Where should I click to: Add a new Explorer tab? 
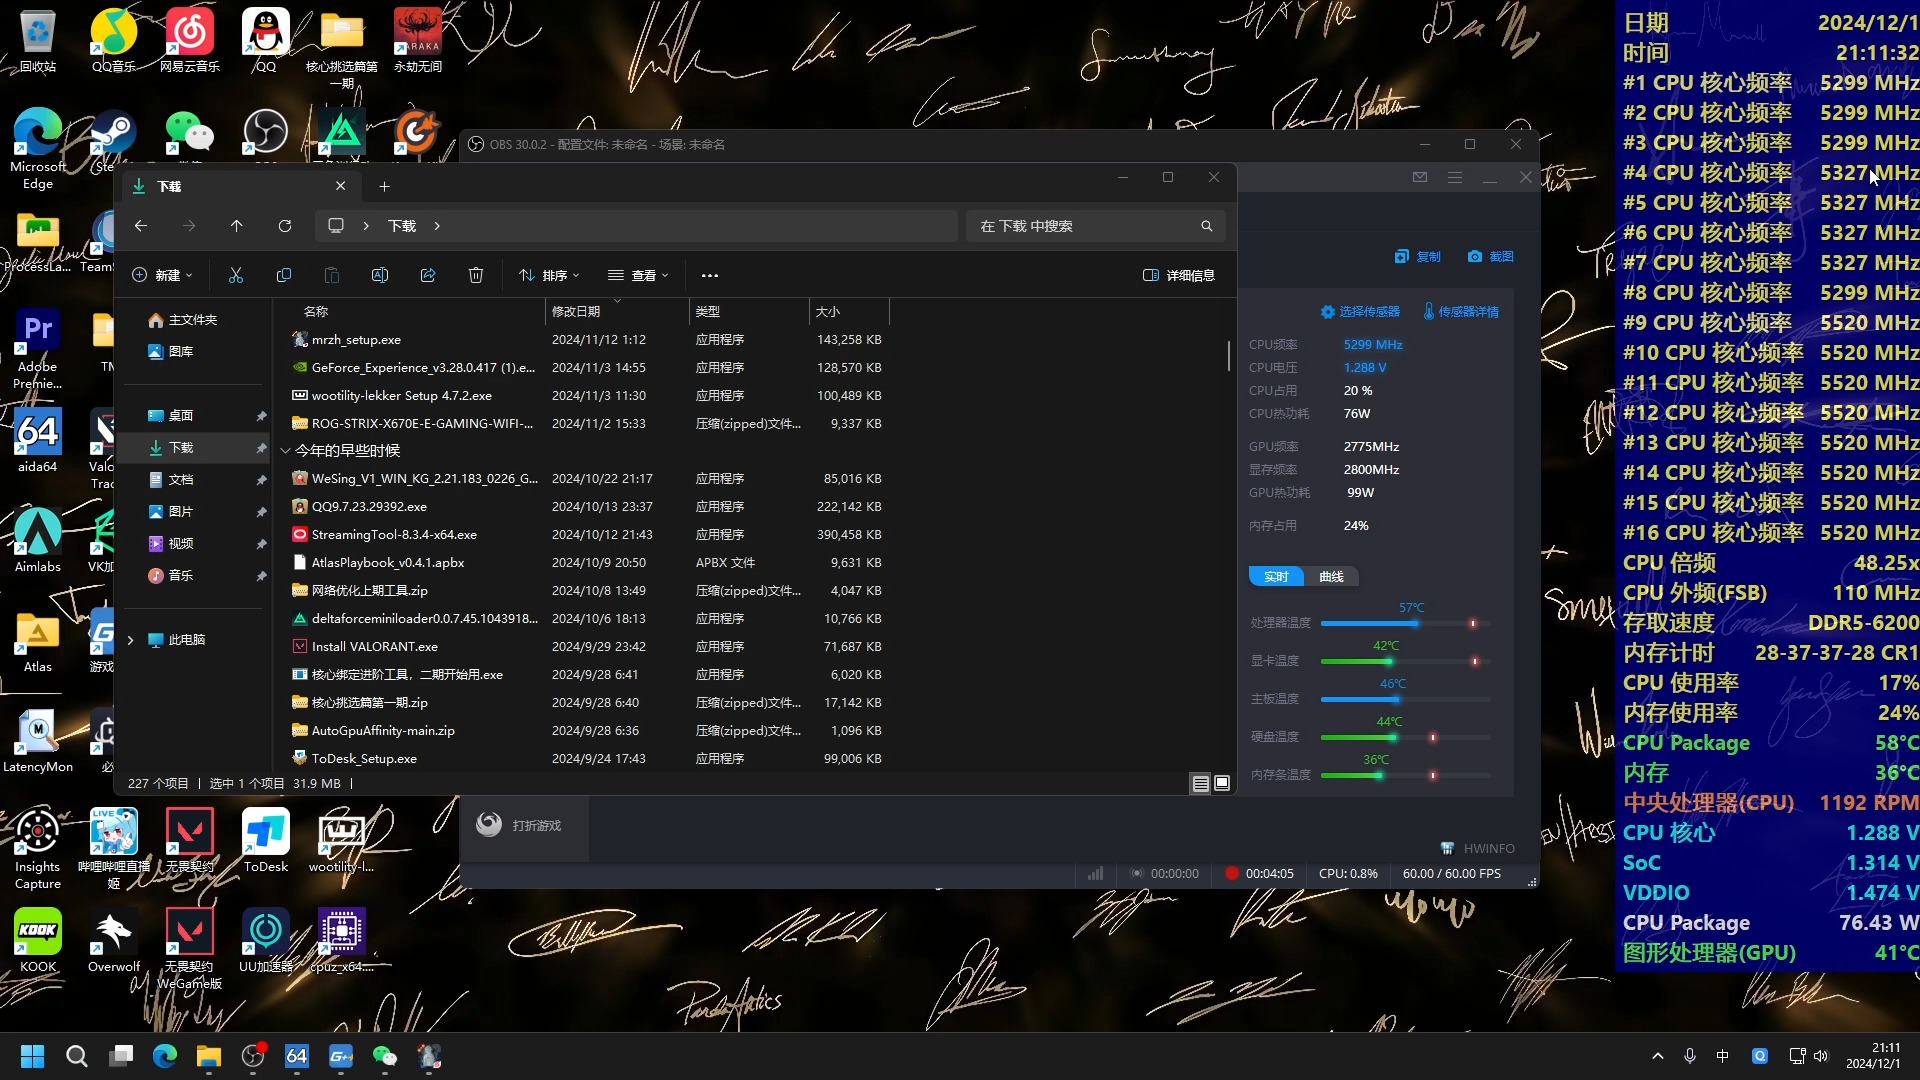coord(385,187)
